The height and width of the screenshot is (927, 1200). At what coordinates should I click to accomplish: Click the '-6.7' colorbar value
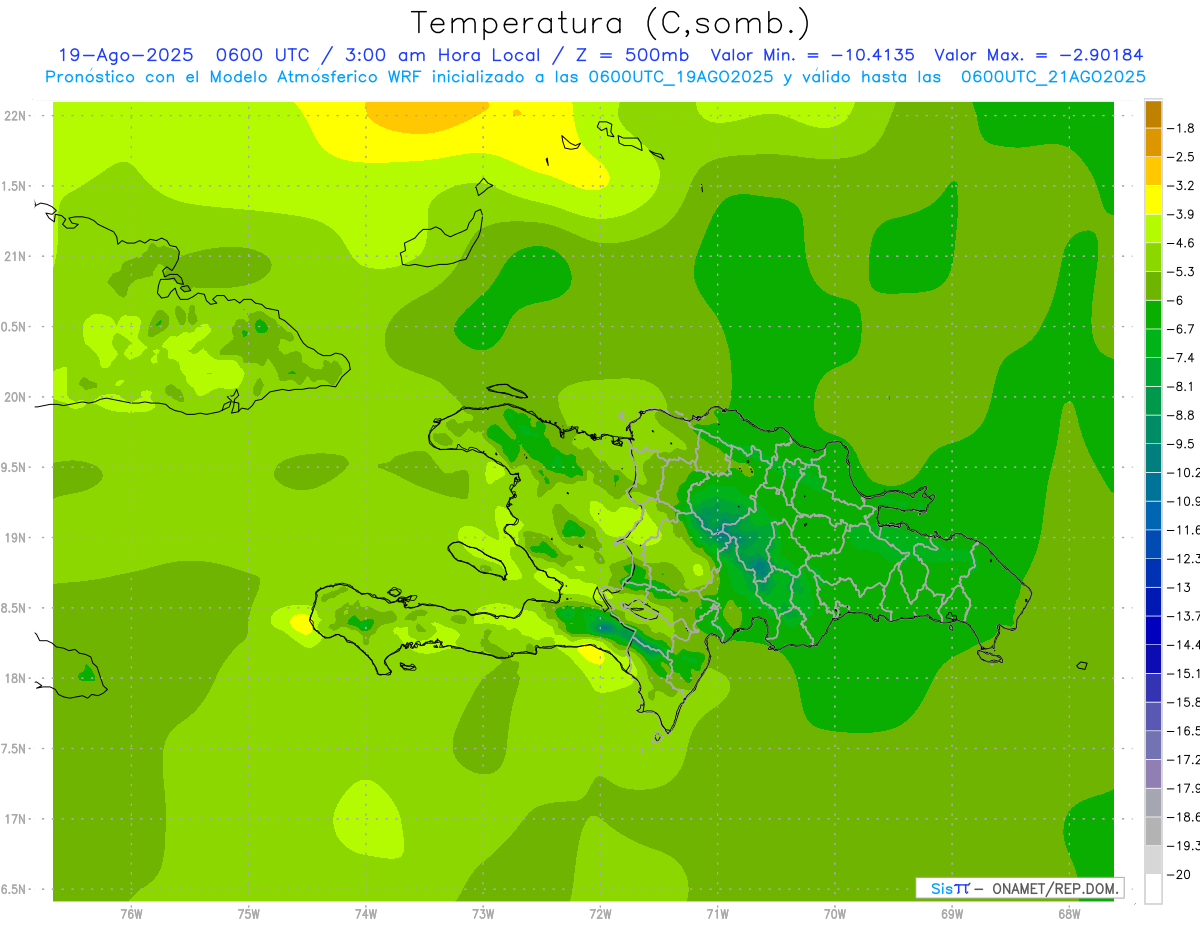(x=1183, y=329)
